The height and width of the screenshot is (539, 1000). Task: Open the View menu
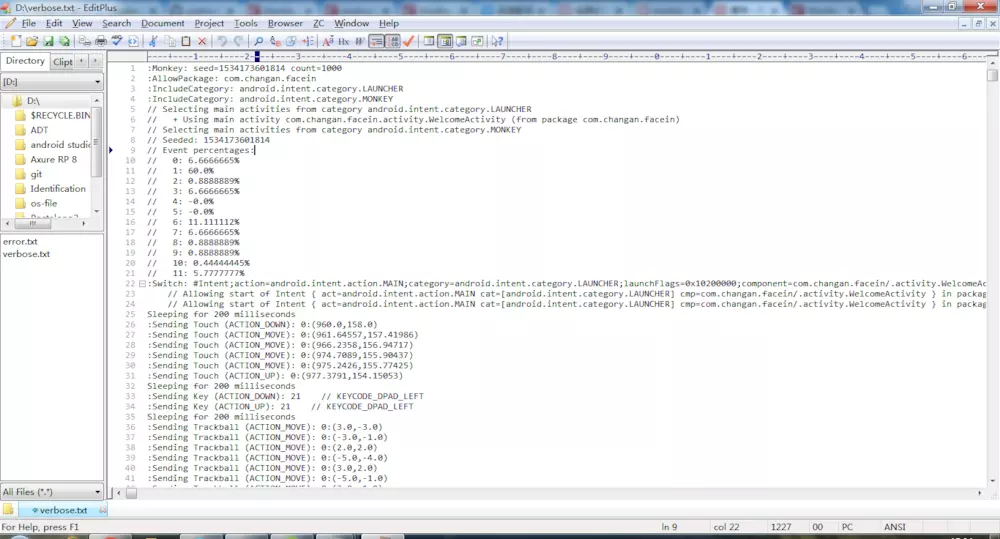click(82, 23)
